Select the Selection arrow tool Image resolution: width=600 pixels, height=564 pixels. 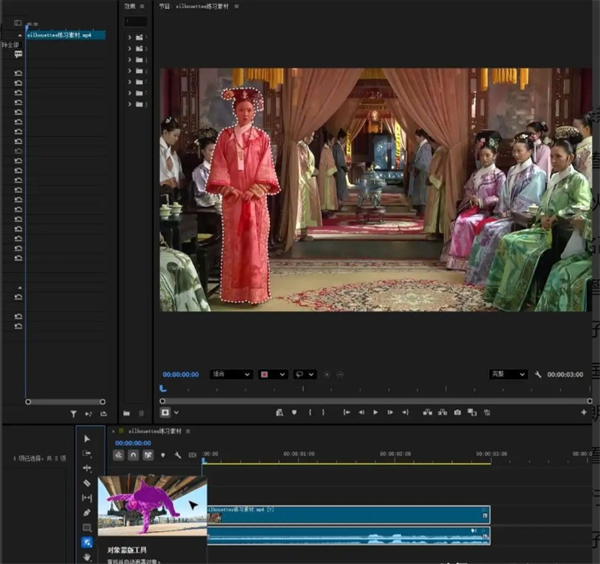(87, 439)
